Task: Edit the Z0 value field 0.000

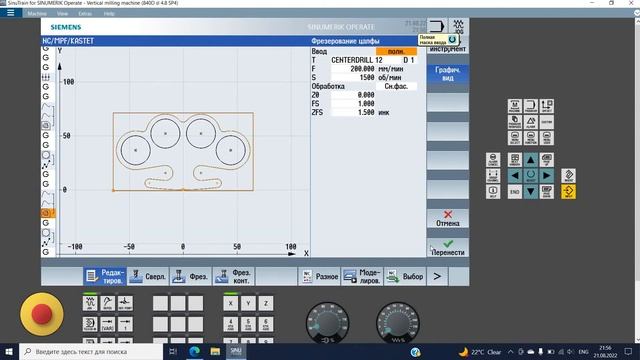Action: tap(353, 95)
